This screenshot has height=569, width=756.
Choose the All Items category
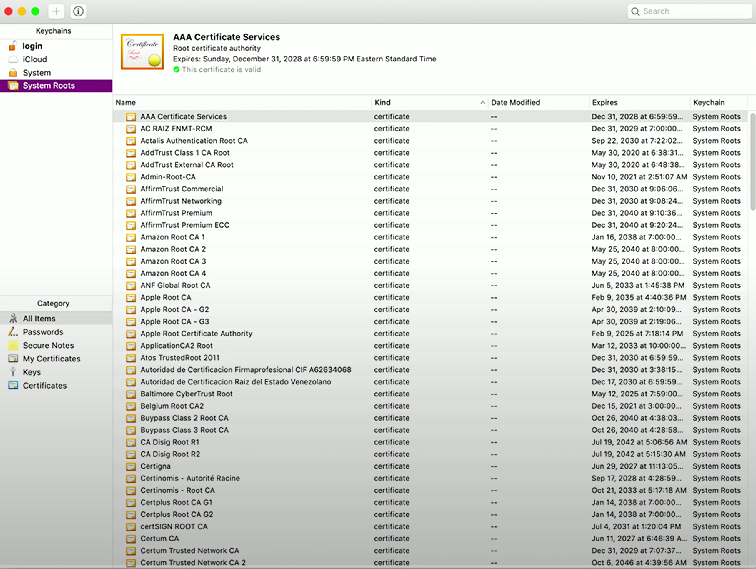click(x=56, y=319)
